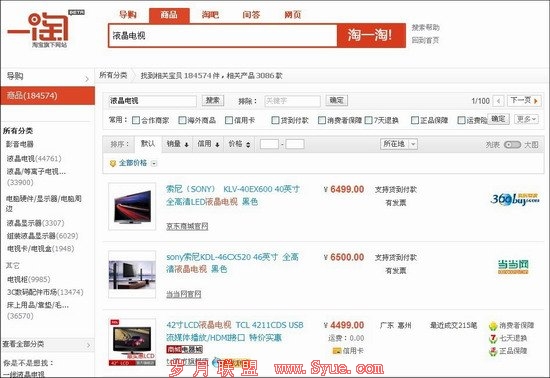This screenshot has height=378, width=550.
Task: Go to previous results page arrow
Action: coord(498,101)
